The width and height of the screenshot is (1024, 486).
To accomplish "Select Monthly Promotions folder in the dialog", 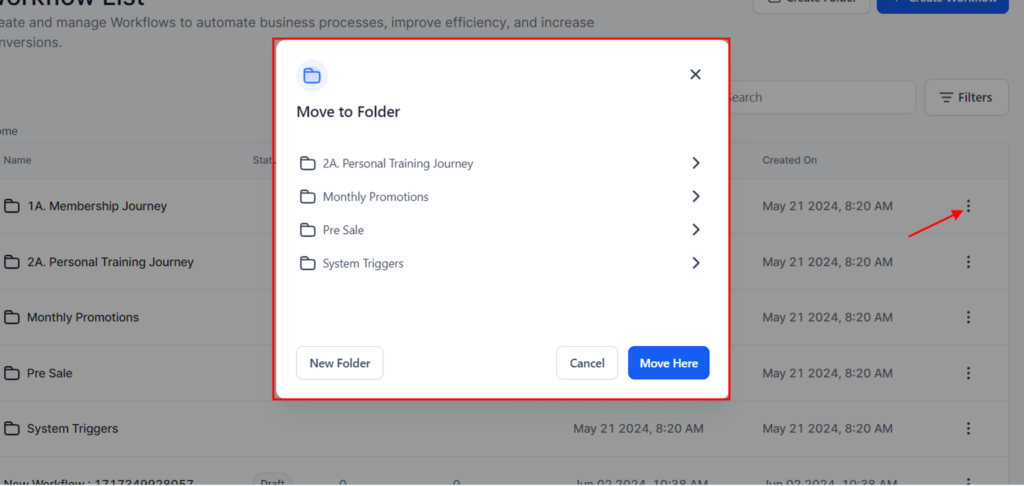I will coord(375,197).
